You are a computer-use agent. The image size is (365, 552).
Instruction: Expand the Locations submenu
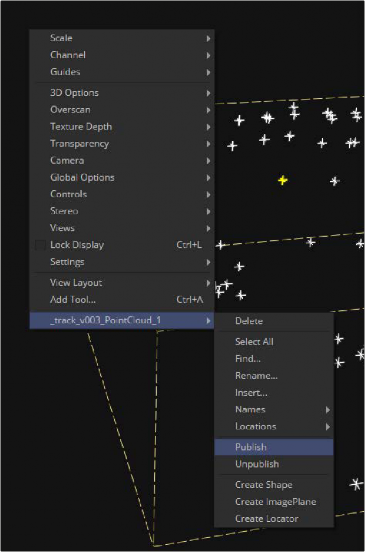tap(274, 427)
